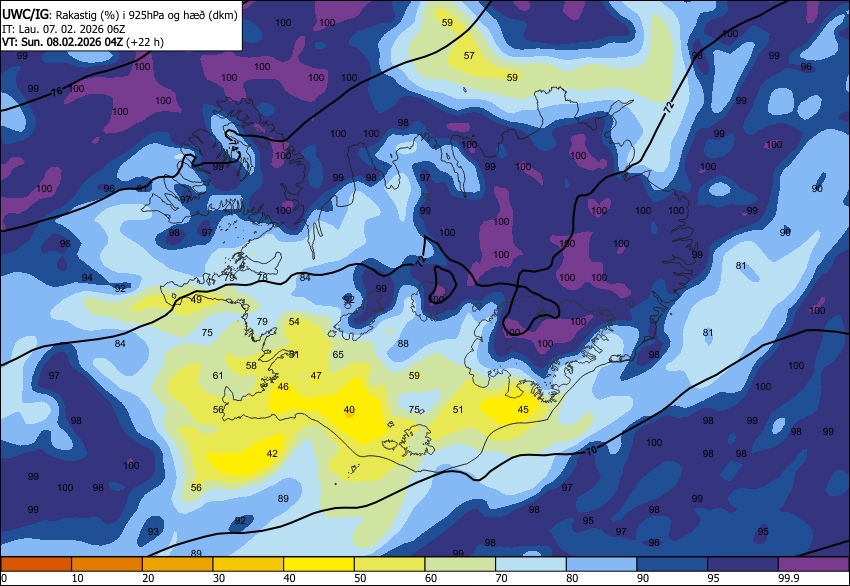Click the humidity value '42' on the map
The width and height of the screenshot is (850, 586).
coord(272,454)
